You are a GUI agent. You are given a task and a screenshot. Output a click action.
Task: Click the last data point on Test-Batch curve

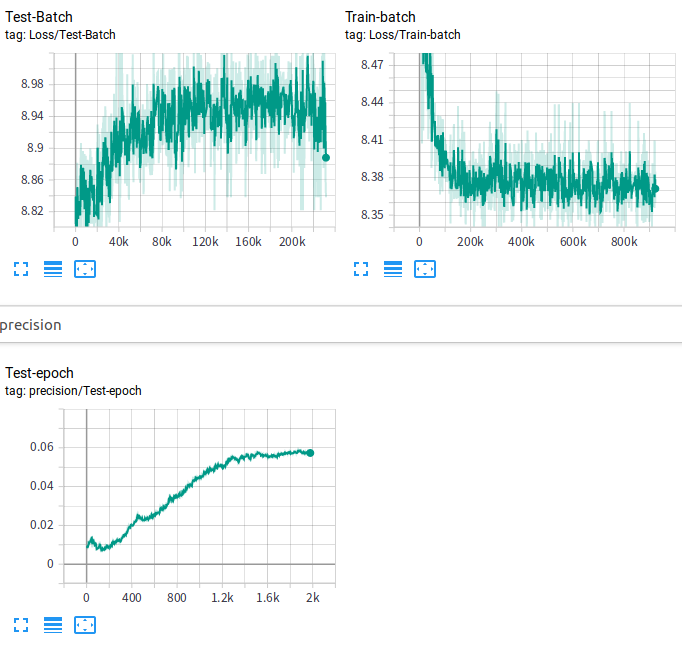[x=326, y=157]
